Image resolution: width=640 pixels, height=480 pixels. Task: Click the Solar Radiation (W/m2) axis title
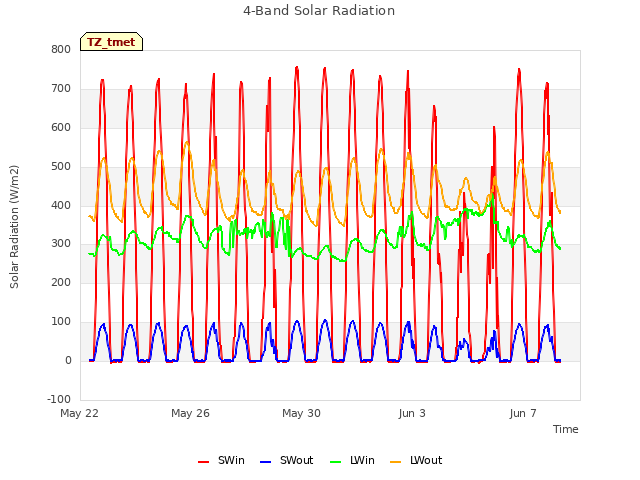(x=14, y=227)
